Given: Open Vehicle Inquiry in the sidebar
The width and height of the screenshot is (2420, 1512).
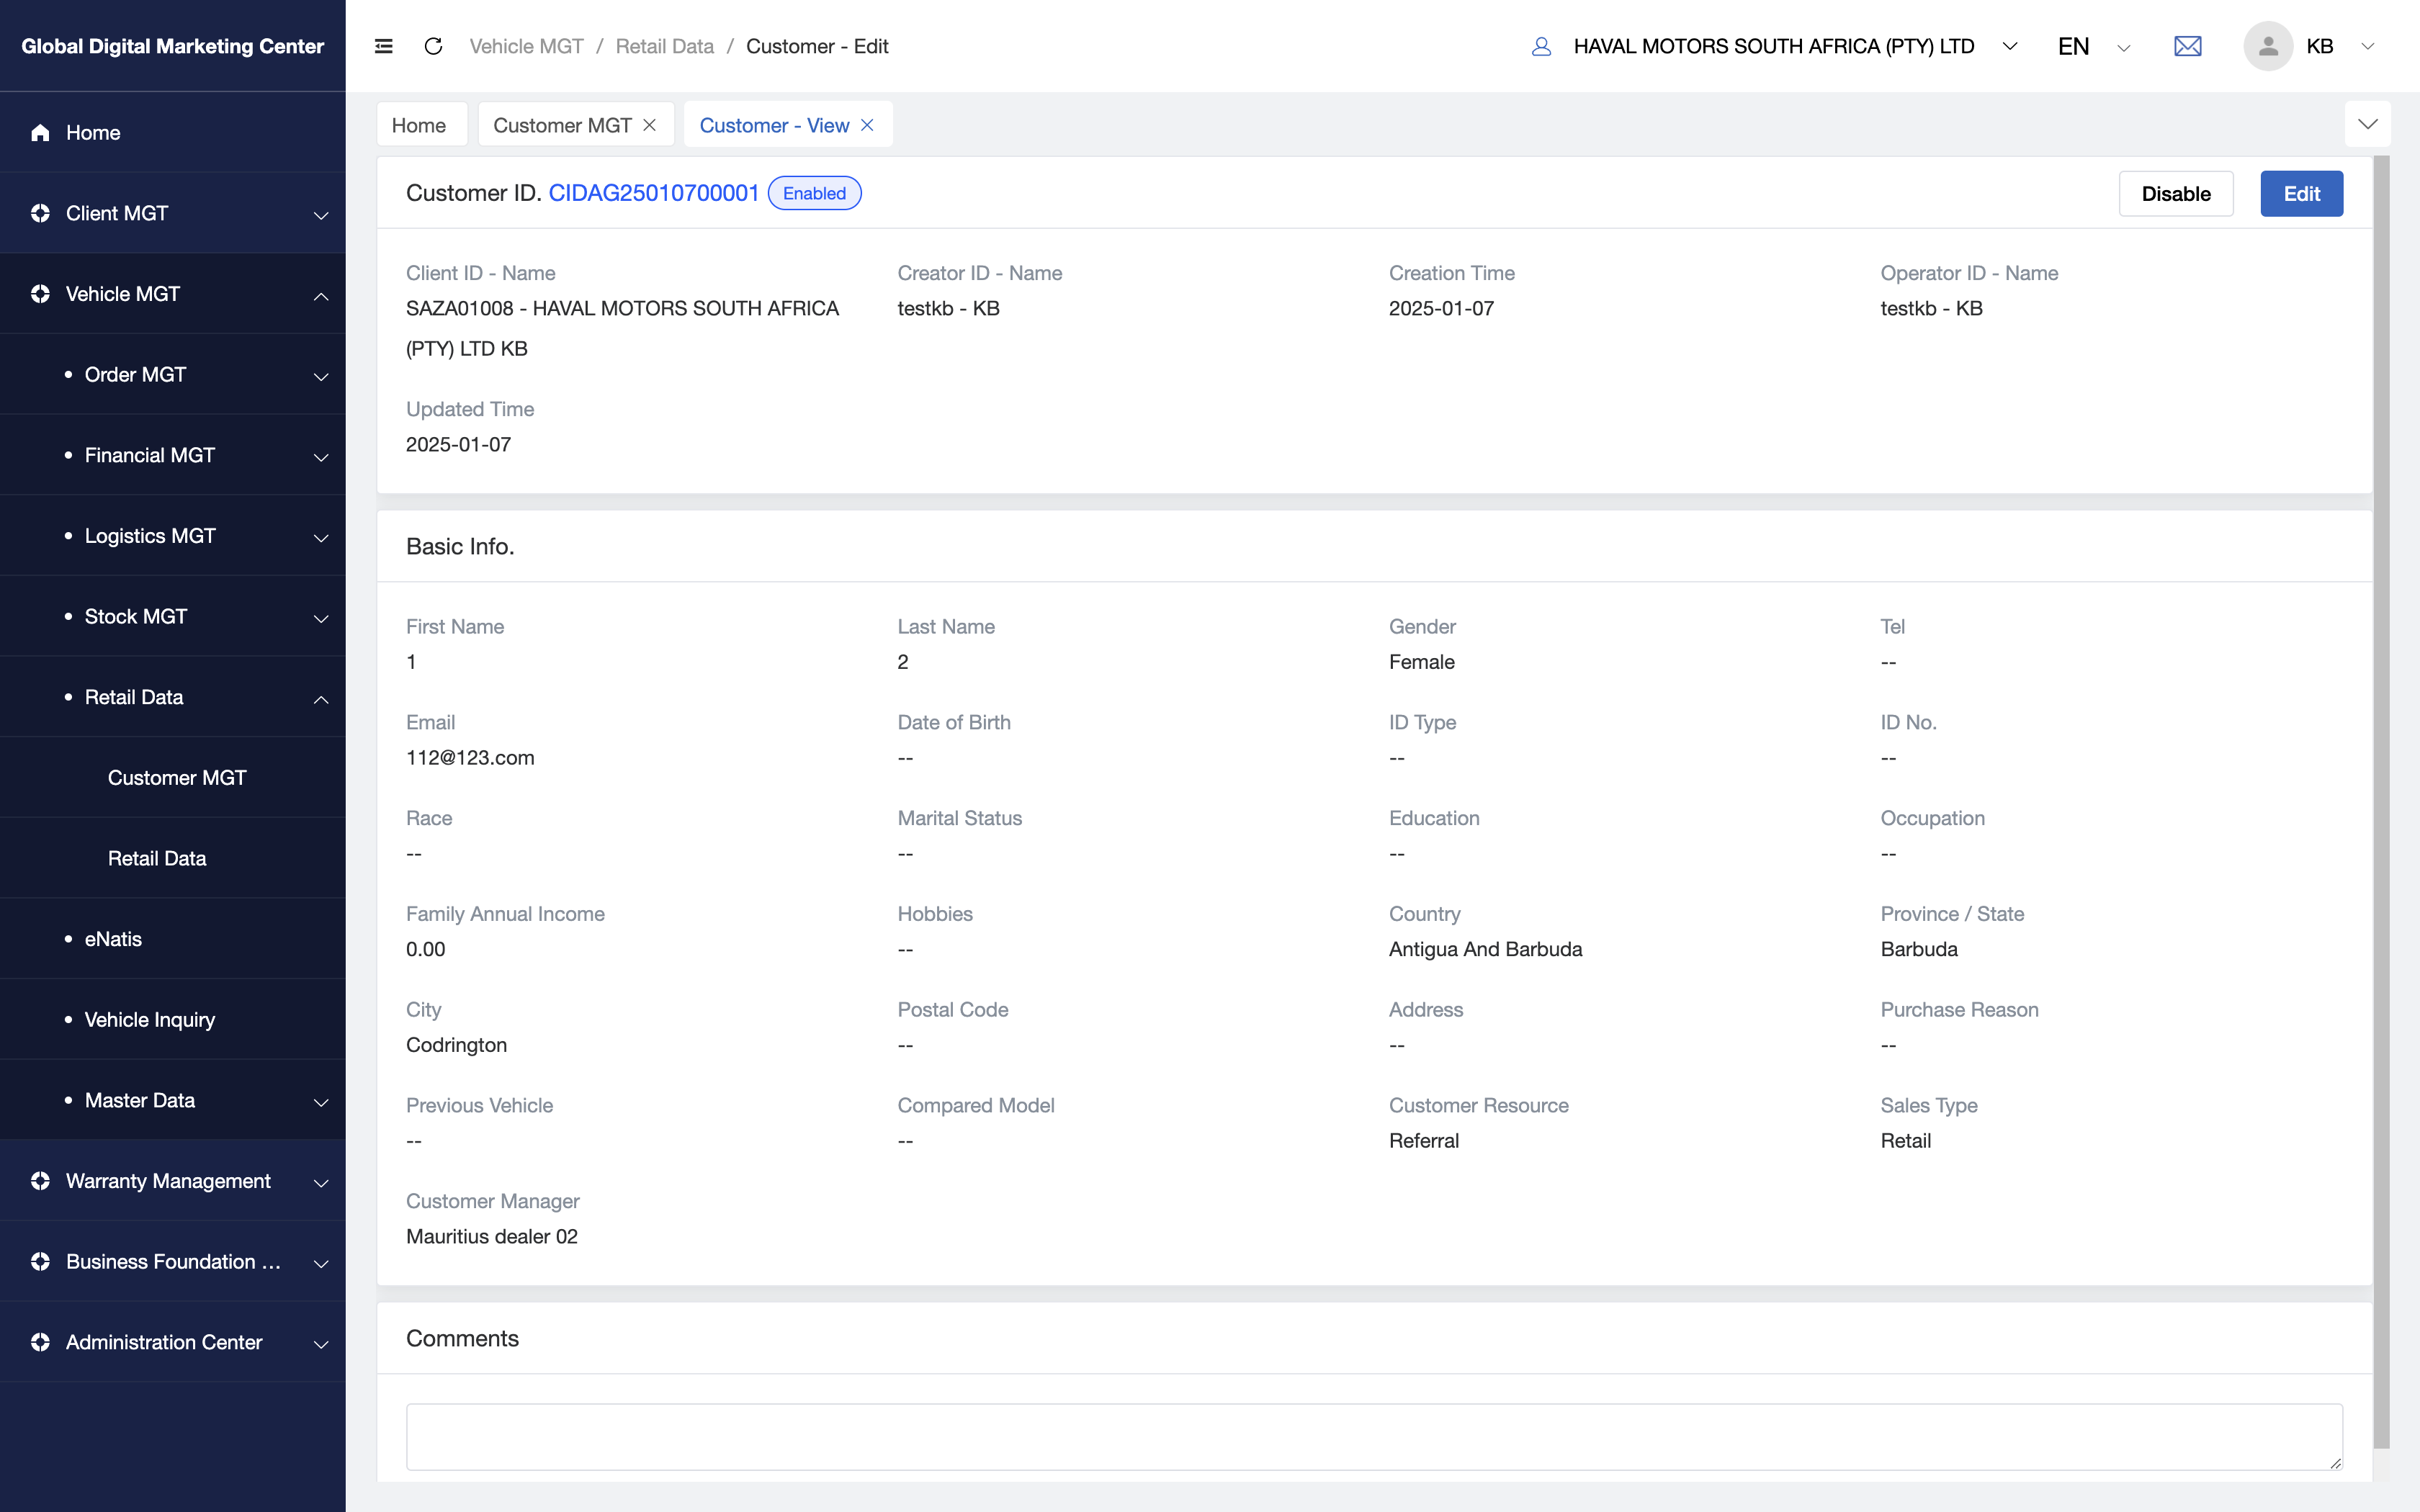Looking at the screenshot, I should (x=172, y=1020).
